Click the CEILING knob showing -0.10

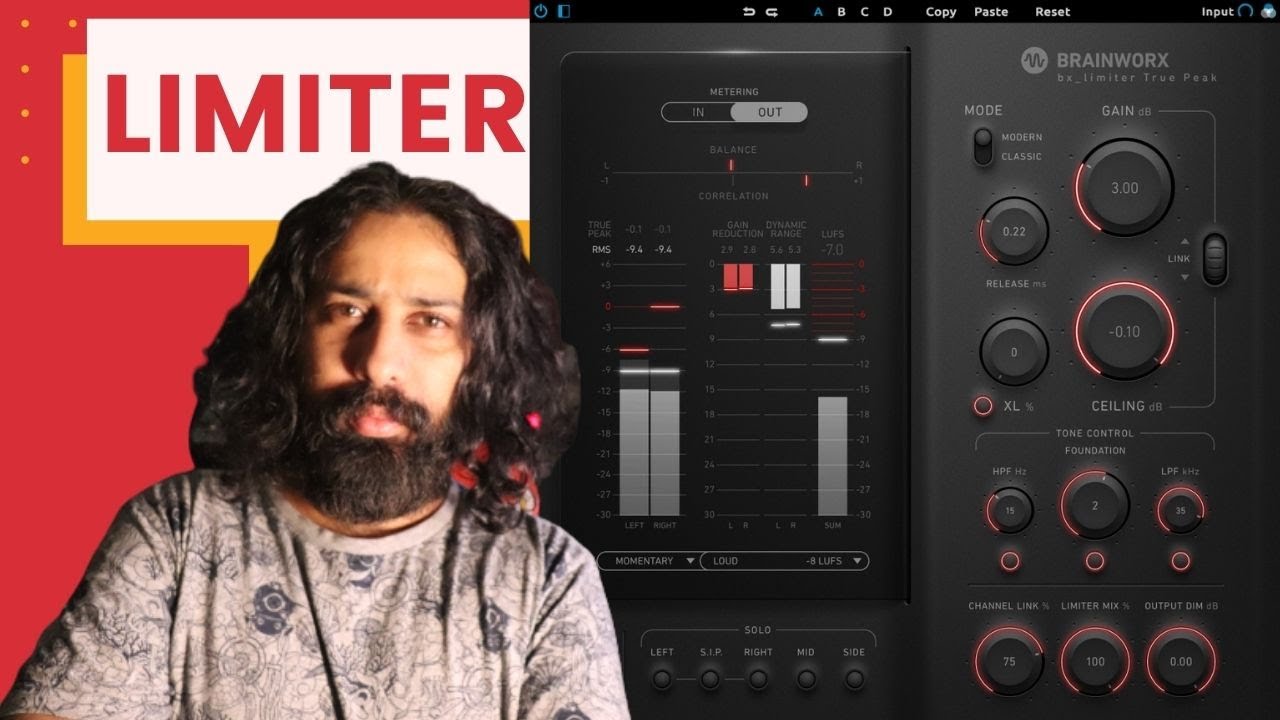tap(1125, 331)
